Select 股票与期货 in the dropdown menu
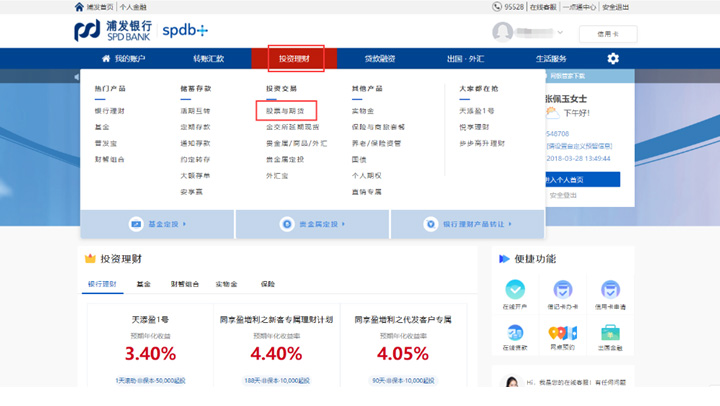720x406 pixels. (x=285, y=110)
